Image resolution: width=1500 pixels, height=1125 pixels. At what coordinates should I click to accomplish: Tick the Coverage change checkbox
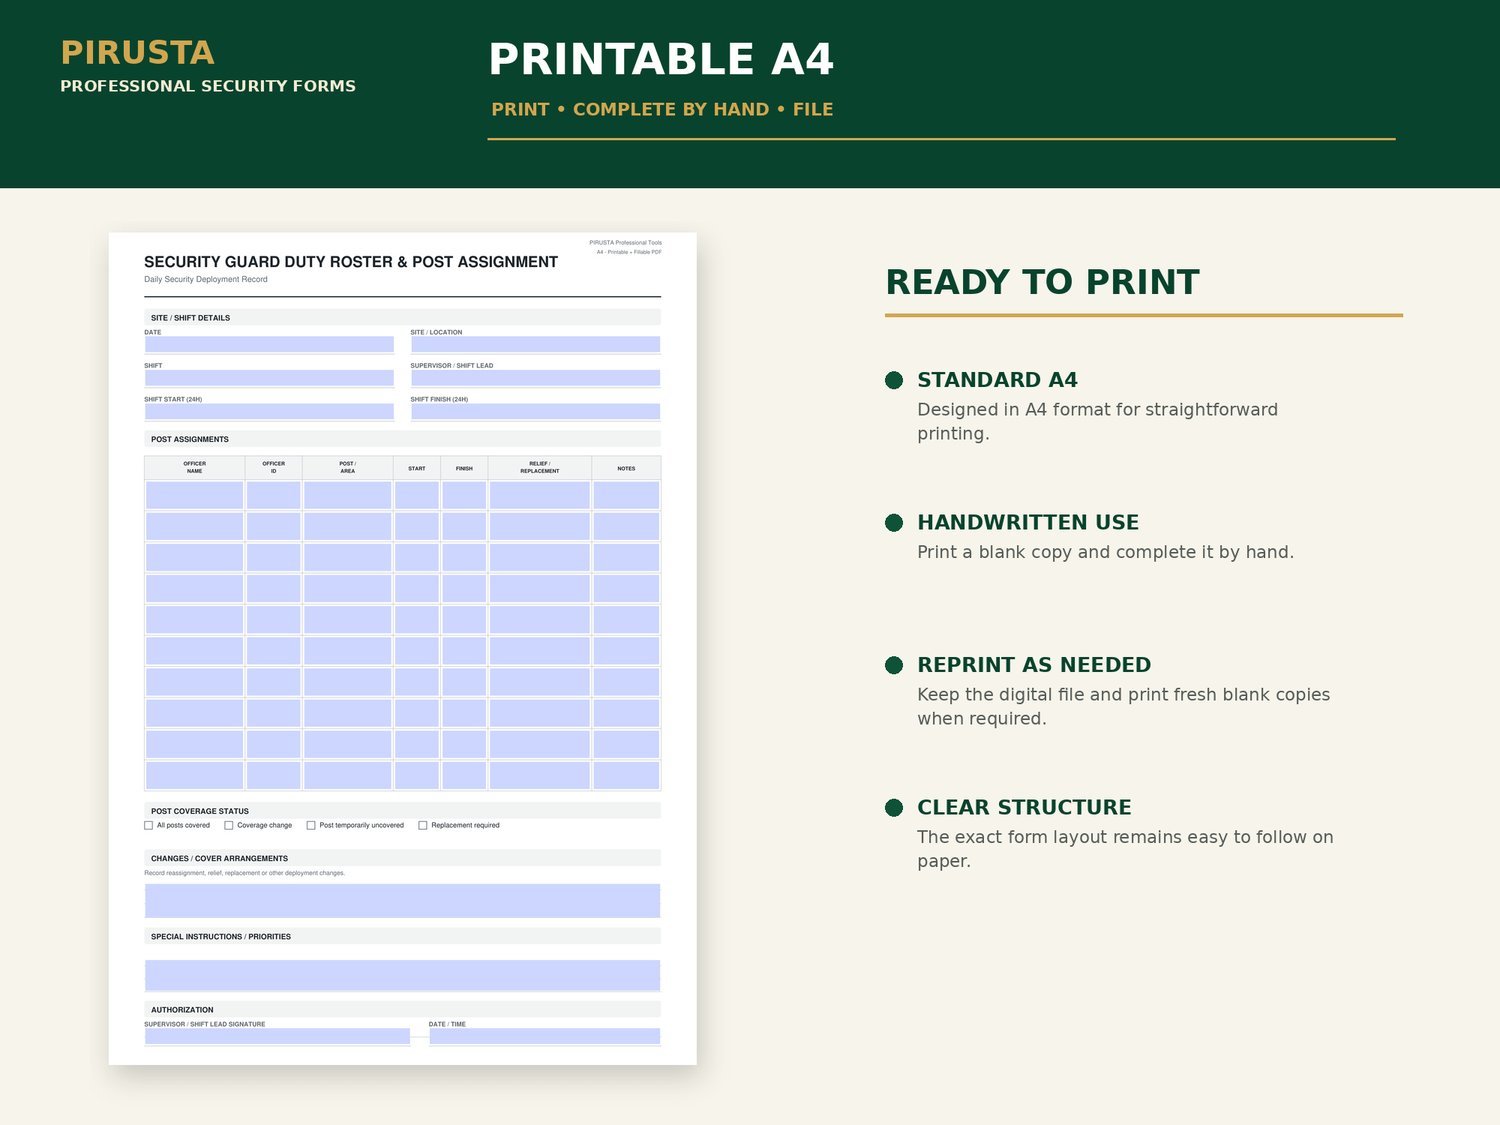coord(229,825)
